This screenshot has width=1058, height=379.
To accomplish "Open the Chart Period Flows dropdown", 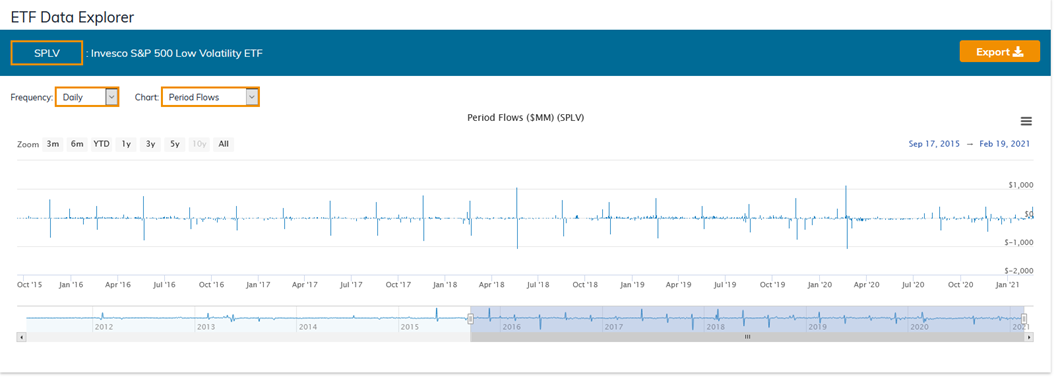I will coord(210,97).
